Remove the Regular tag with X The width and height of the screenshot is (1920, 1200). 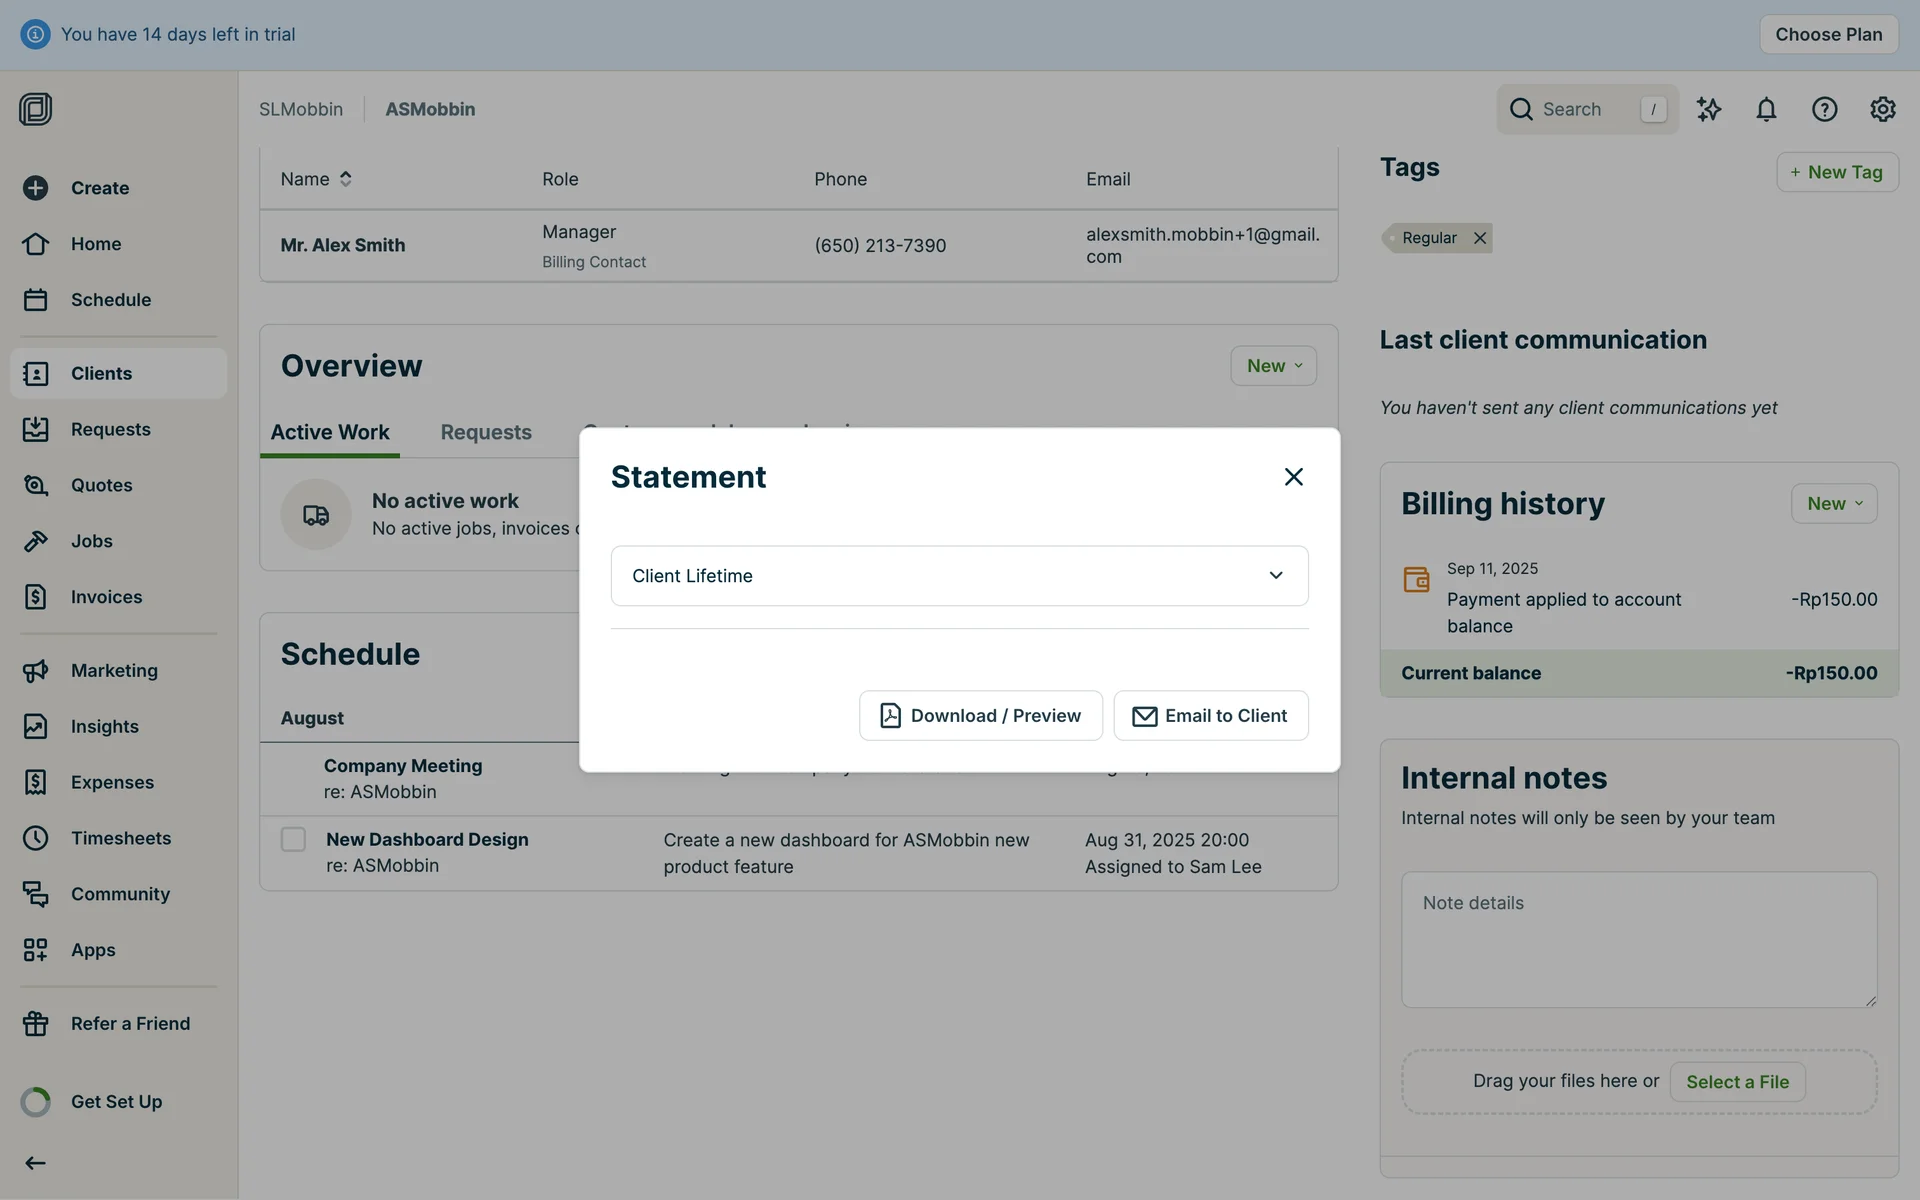(1480, 238)
